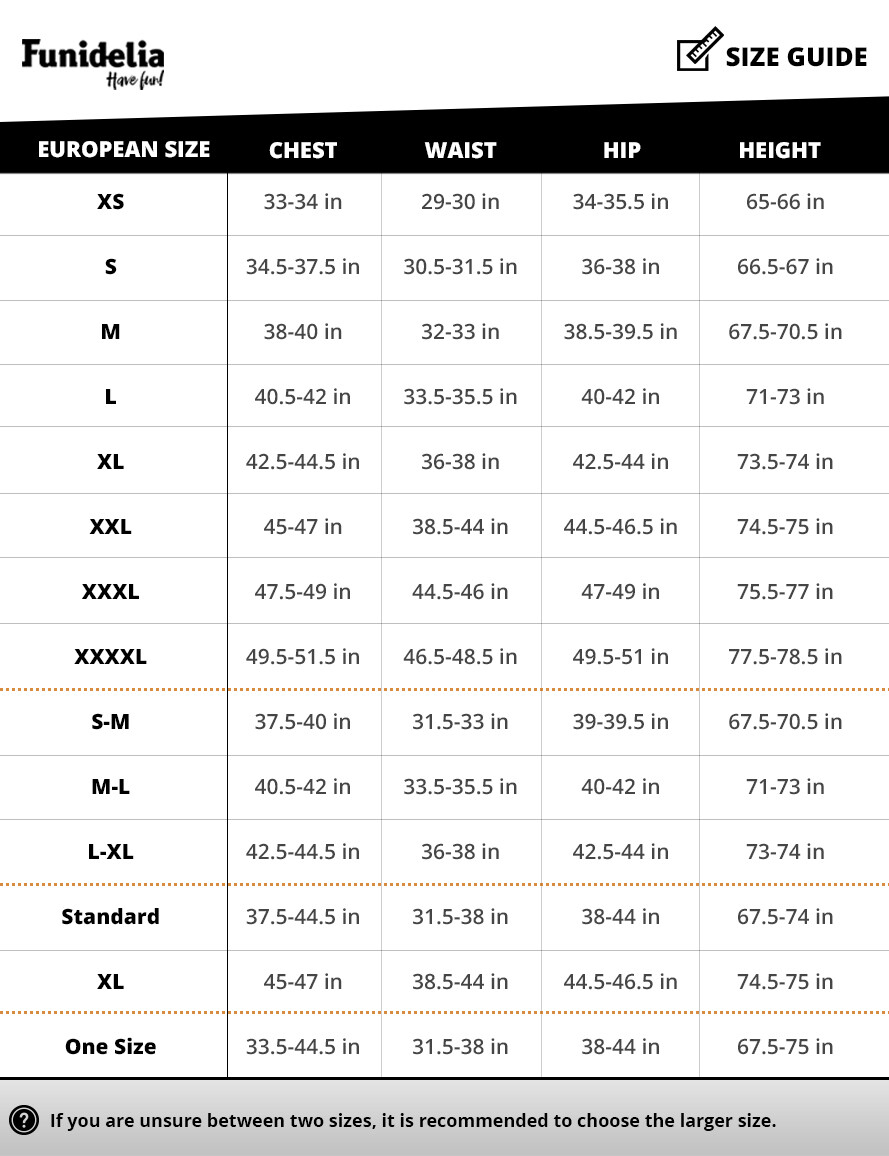Click the M-L size row label
889x1156 pixels.
click(111, 787)
